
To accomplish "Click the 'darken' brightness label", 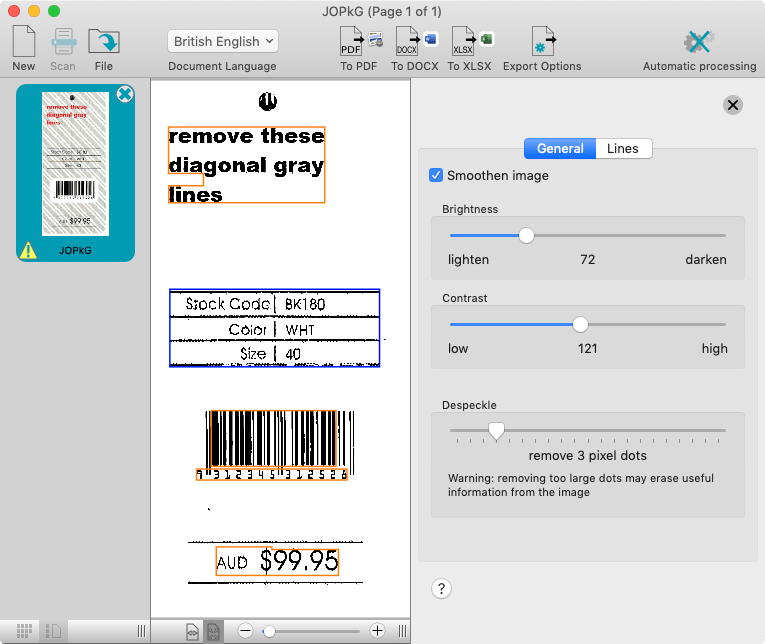I will pos(705,260).
